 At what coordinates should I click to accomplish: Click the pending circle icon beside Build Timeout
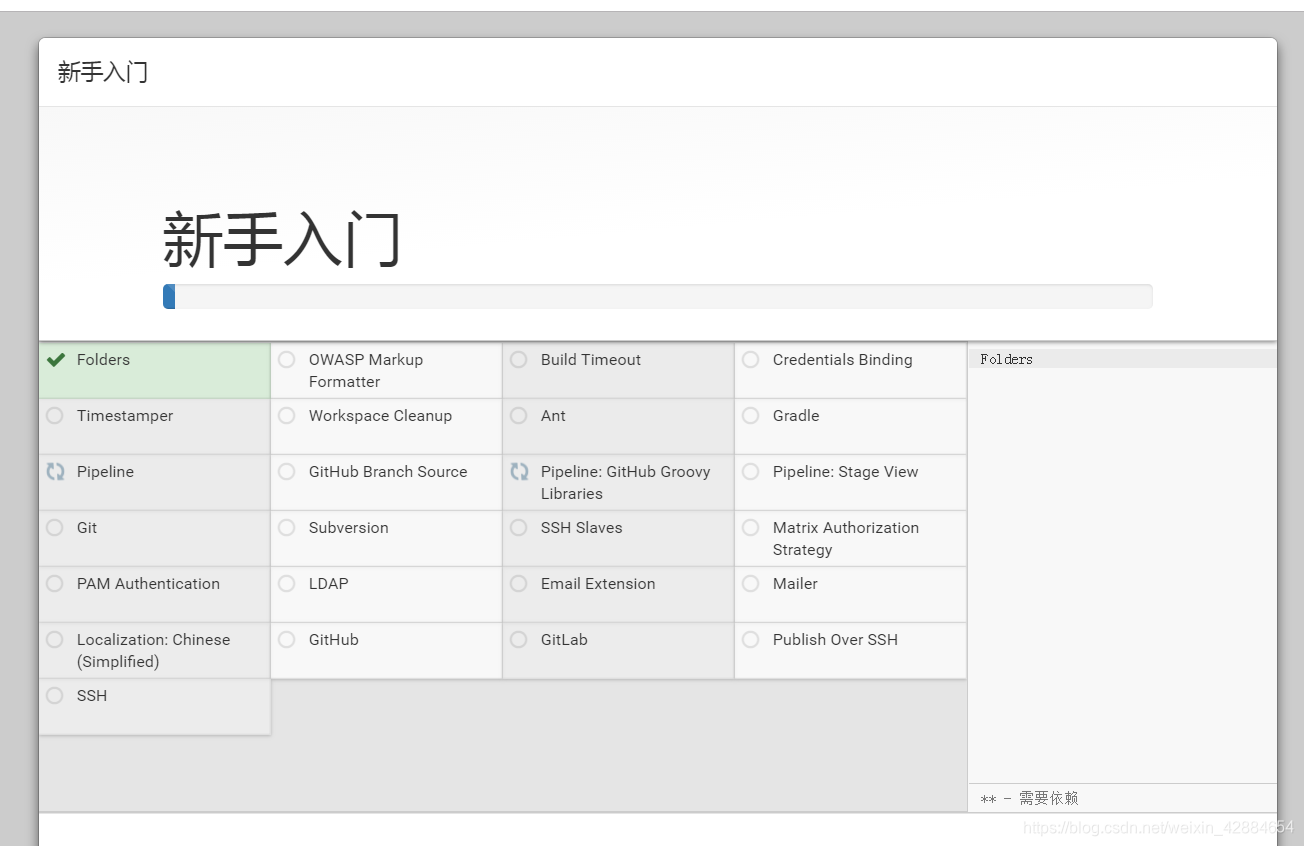(519, 360)
